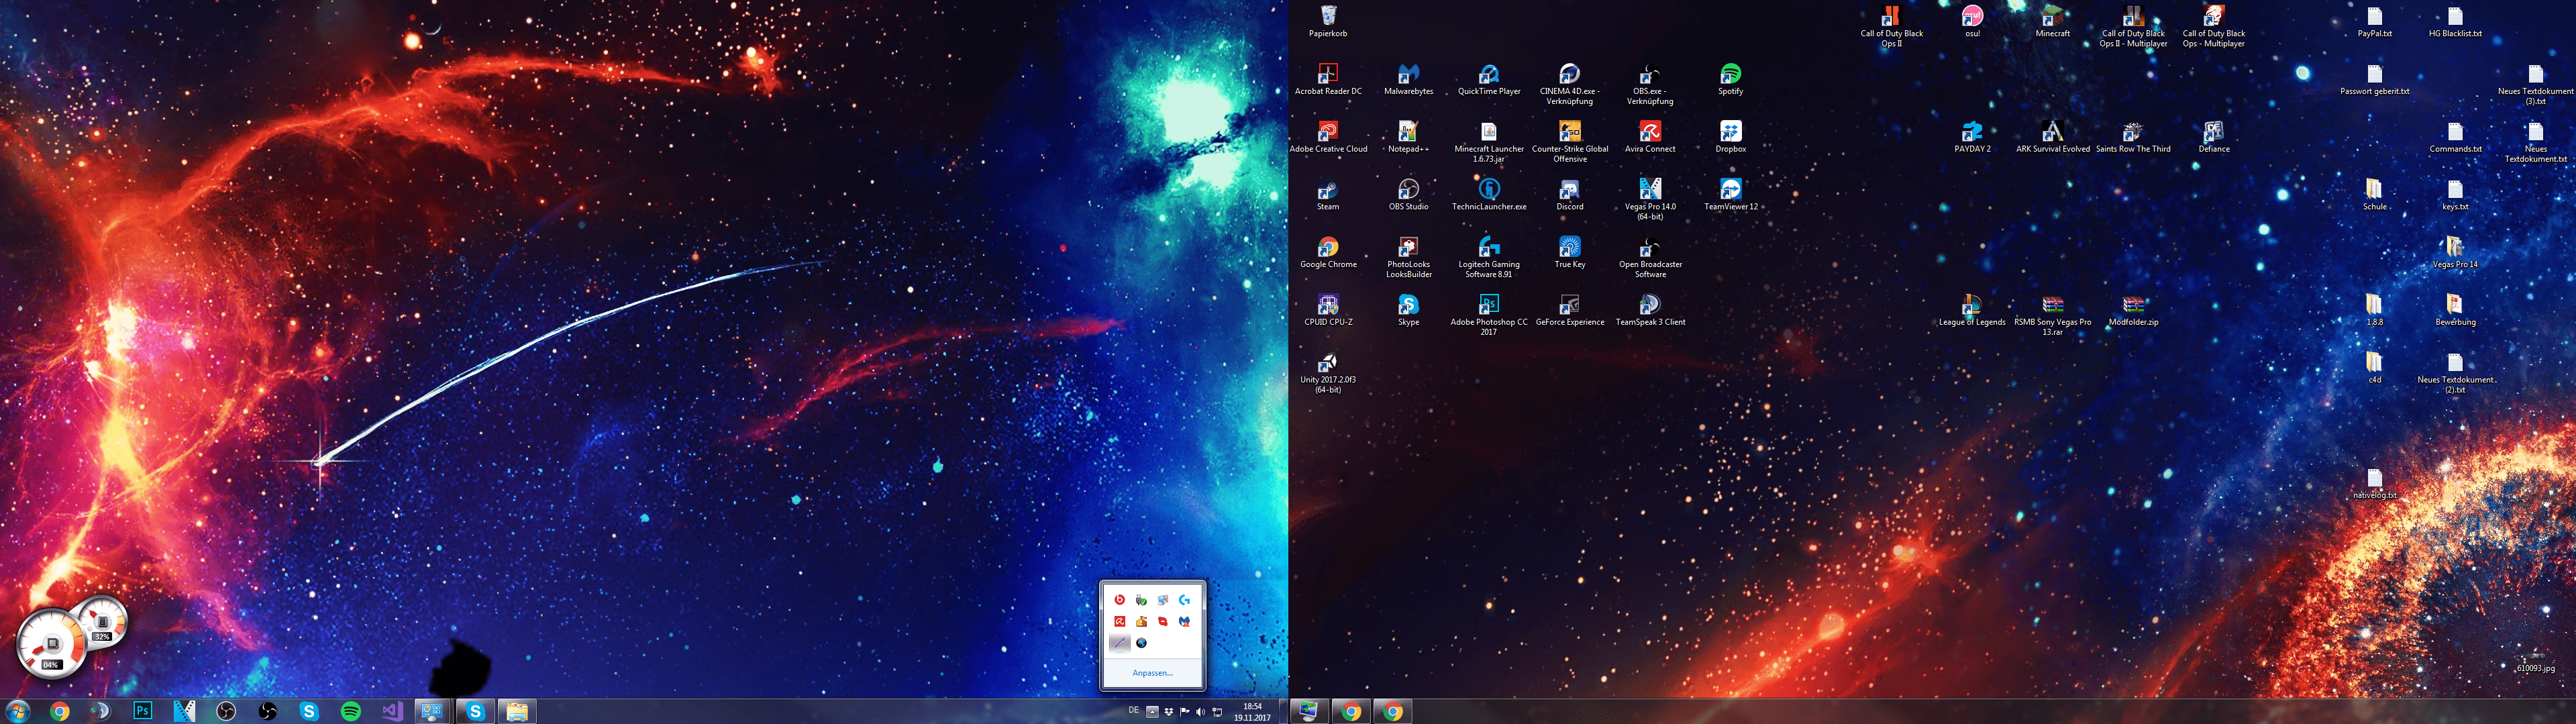Click Malwarebytes icon in tray popup
2576x724 pixels.
click(x=1184, y=622)
